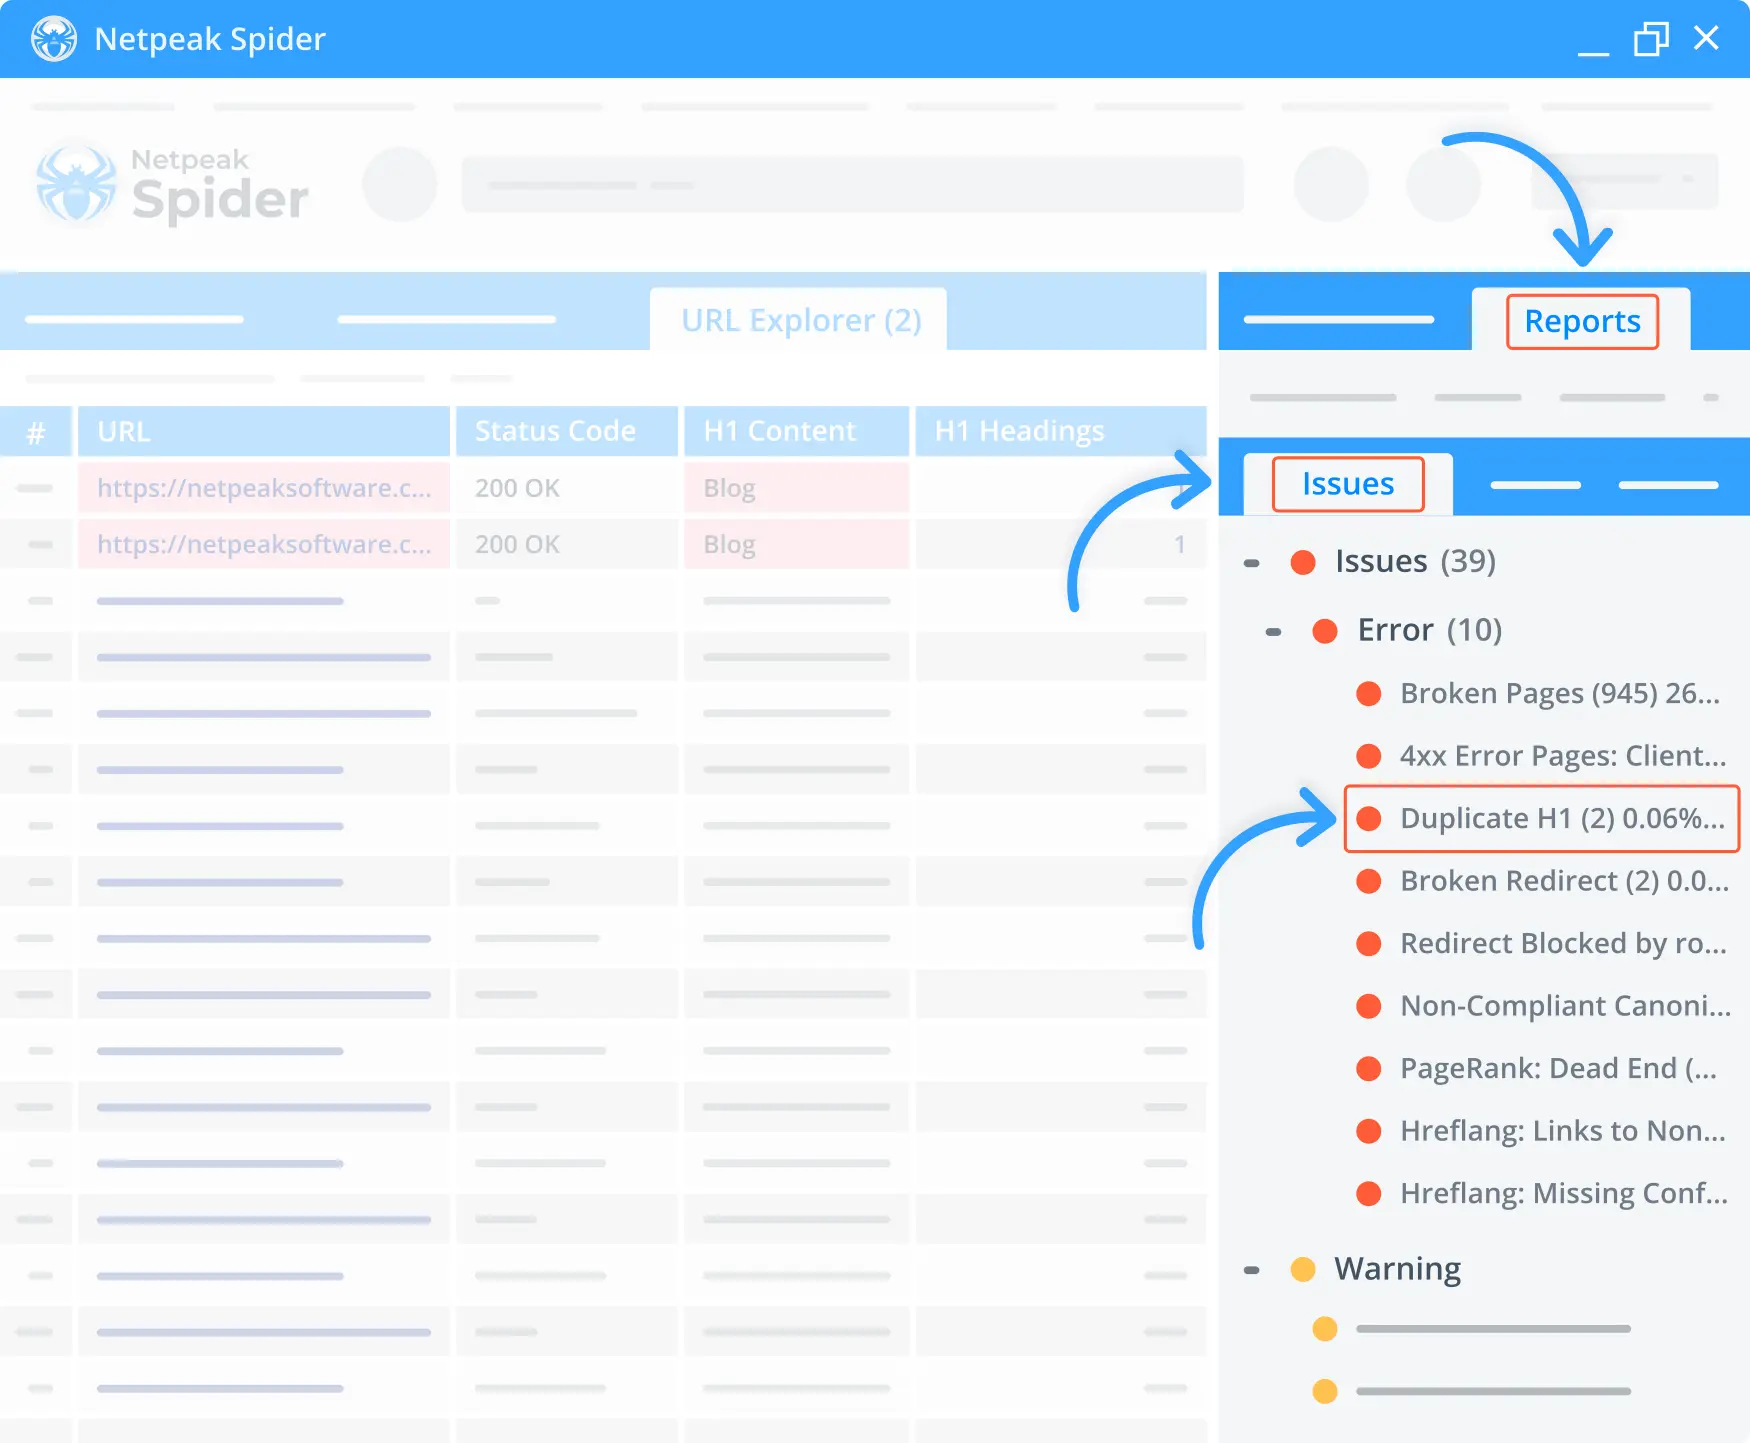Click the yellow dot beside Warning
This screenshot has height=1443, width=1750.
click(x=1302, y=1269)
